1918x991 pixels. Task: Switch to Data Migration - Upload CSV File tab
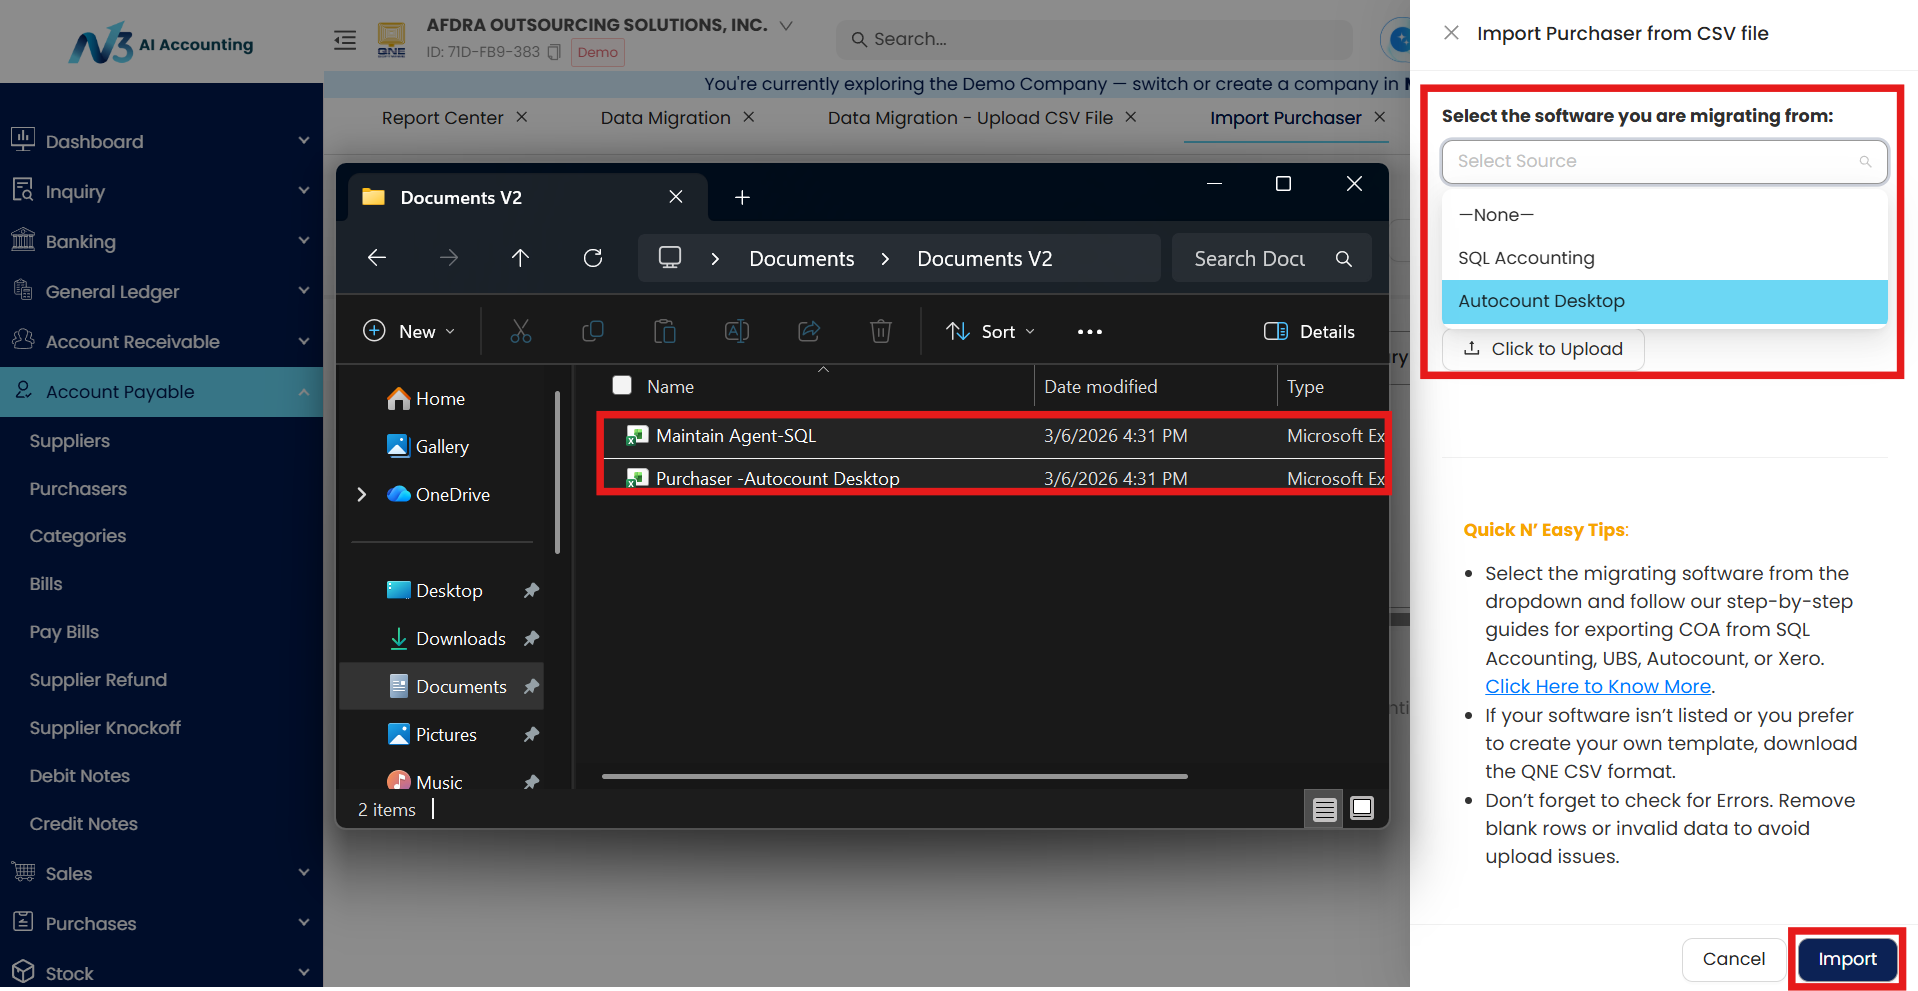(970, 118)
